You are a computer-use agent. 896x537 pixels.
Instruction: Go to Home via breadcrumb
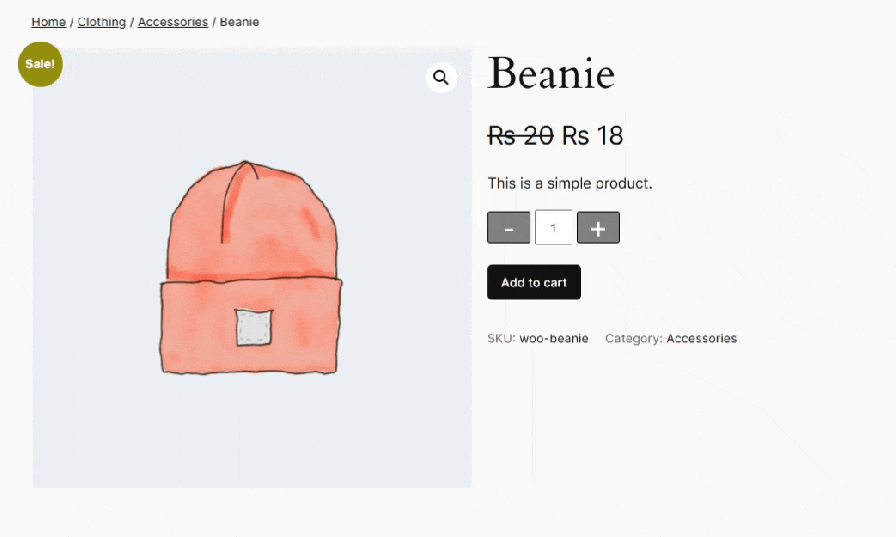click(x=48, y=22)
